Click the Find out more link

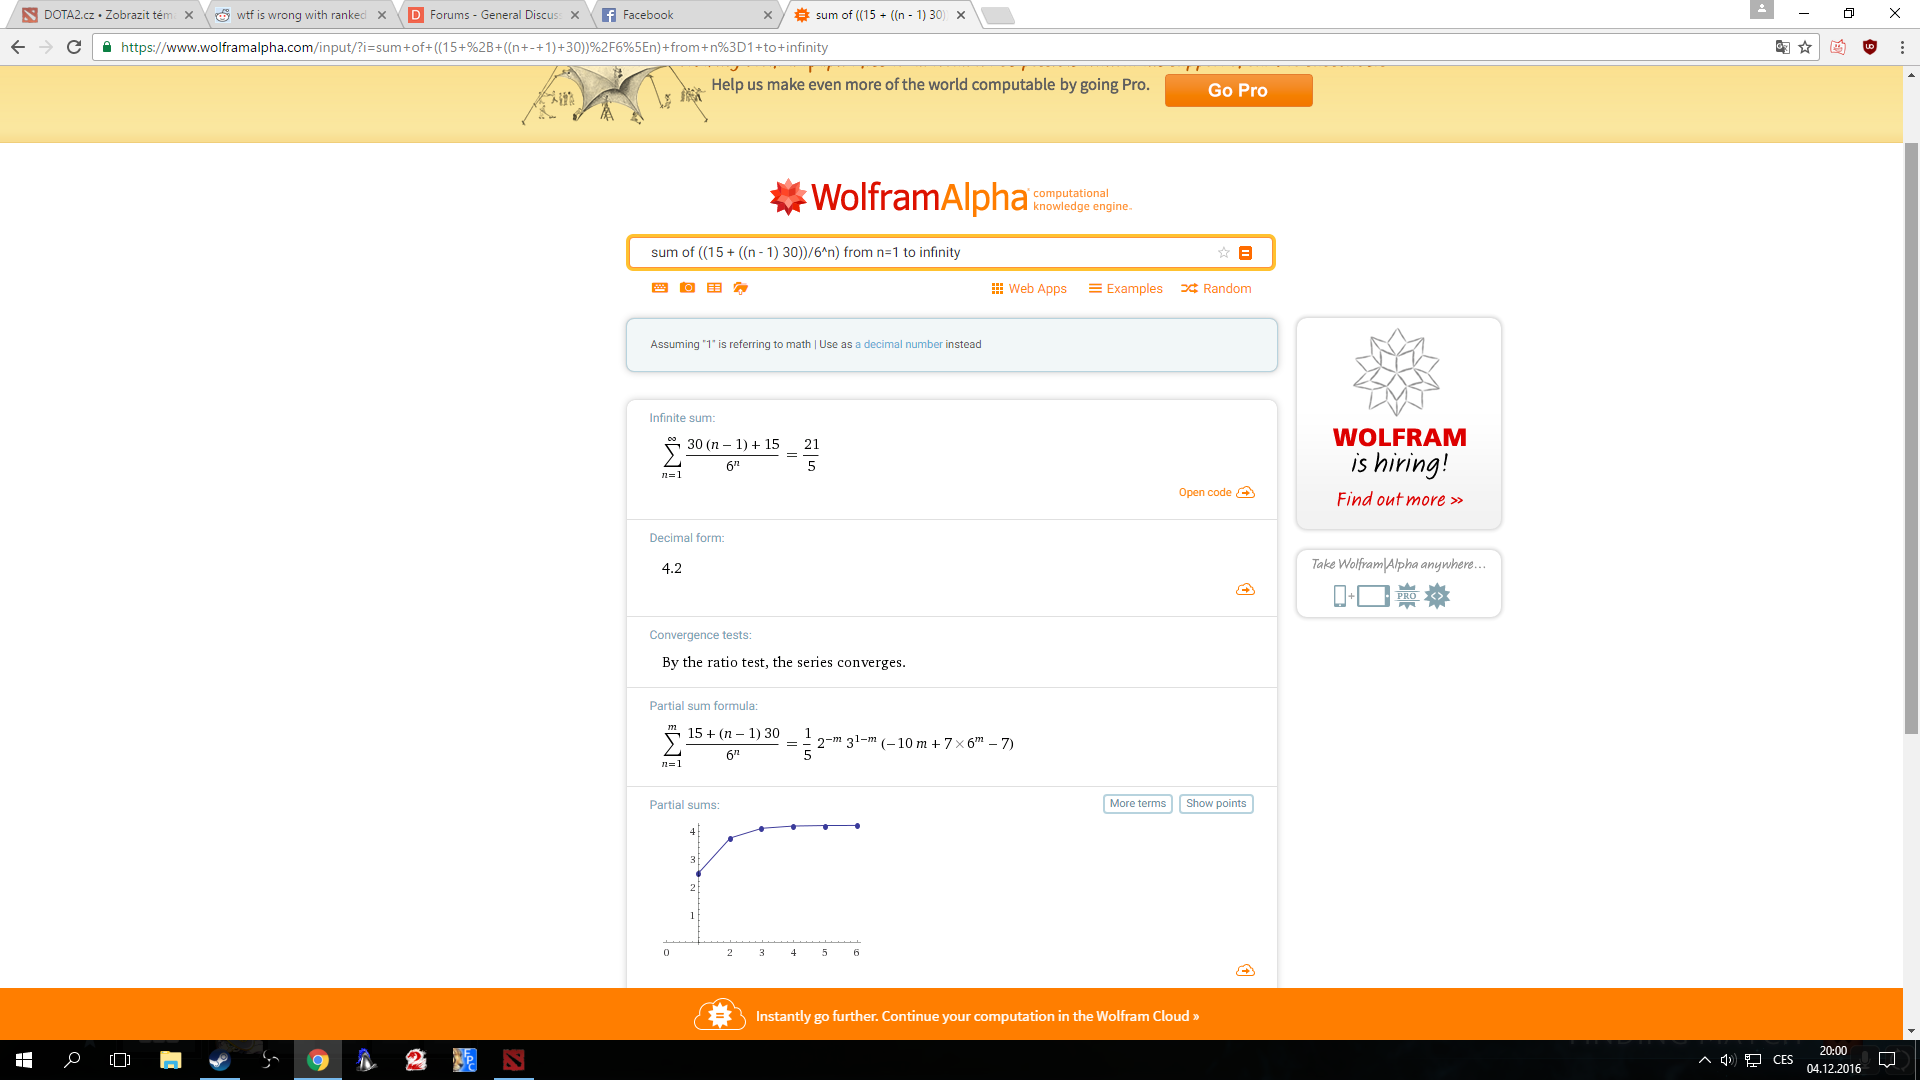coord(1400,499)
